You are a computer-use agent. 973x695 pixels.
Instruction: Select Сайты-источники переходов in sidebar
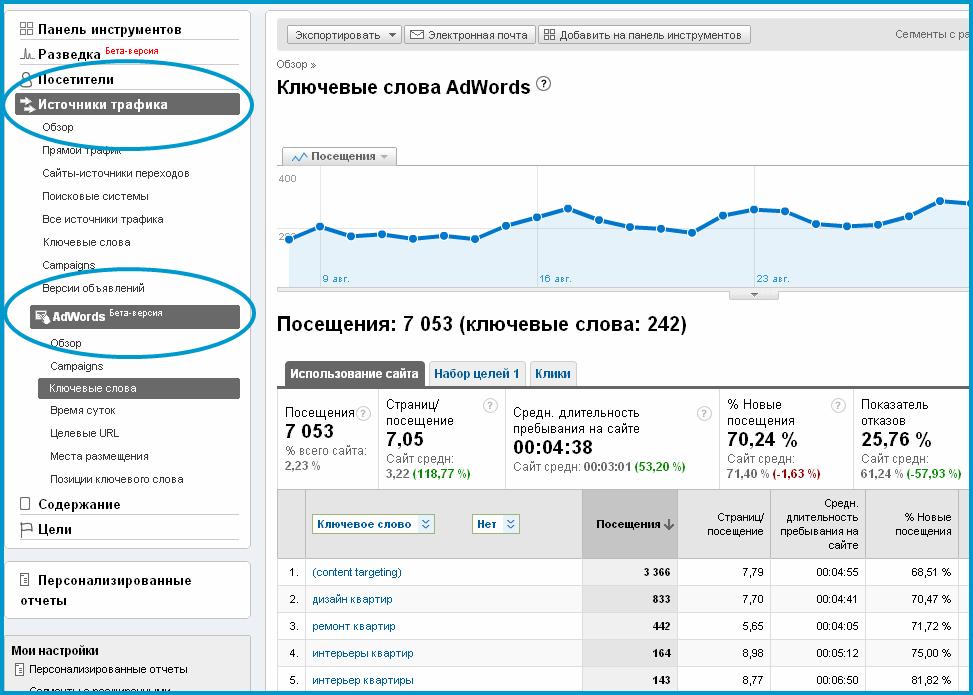tap(115, 173)
